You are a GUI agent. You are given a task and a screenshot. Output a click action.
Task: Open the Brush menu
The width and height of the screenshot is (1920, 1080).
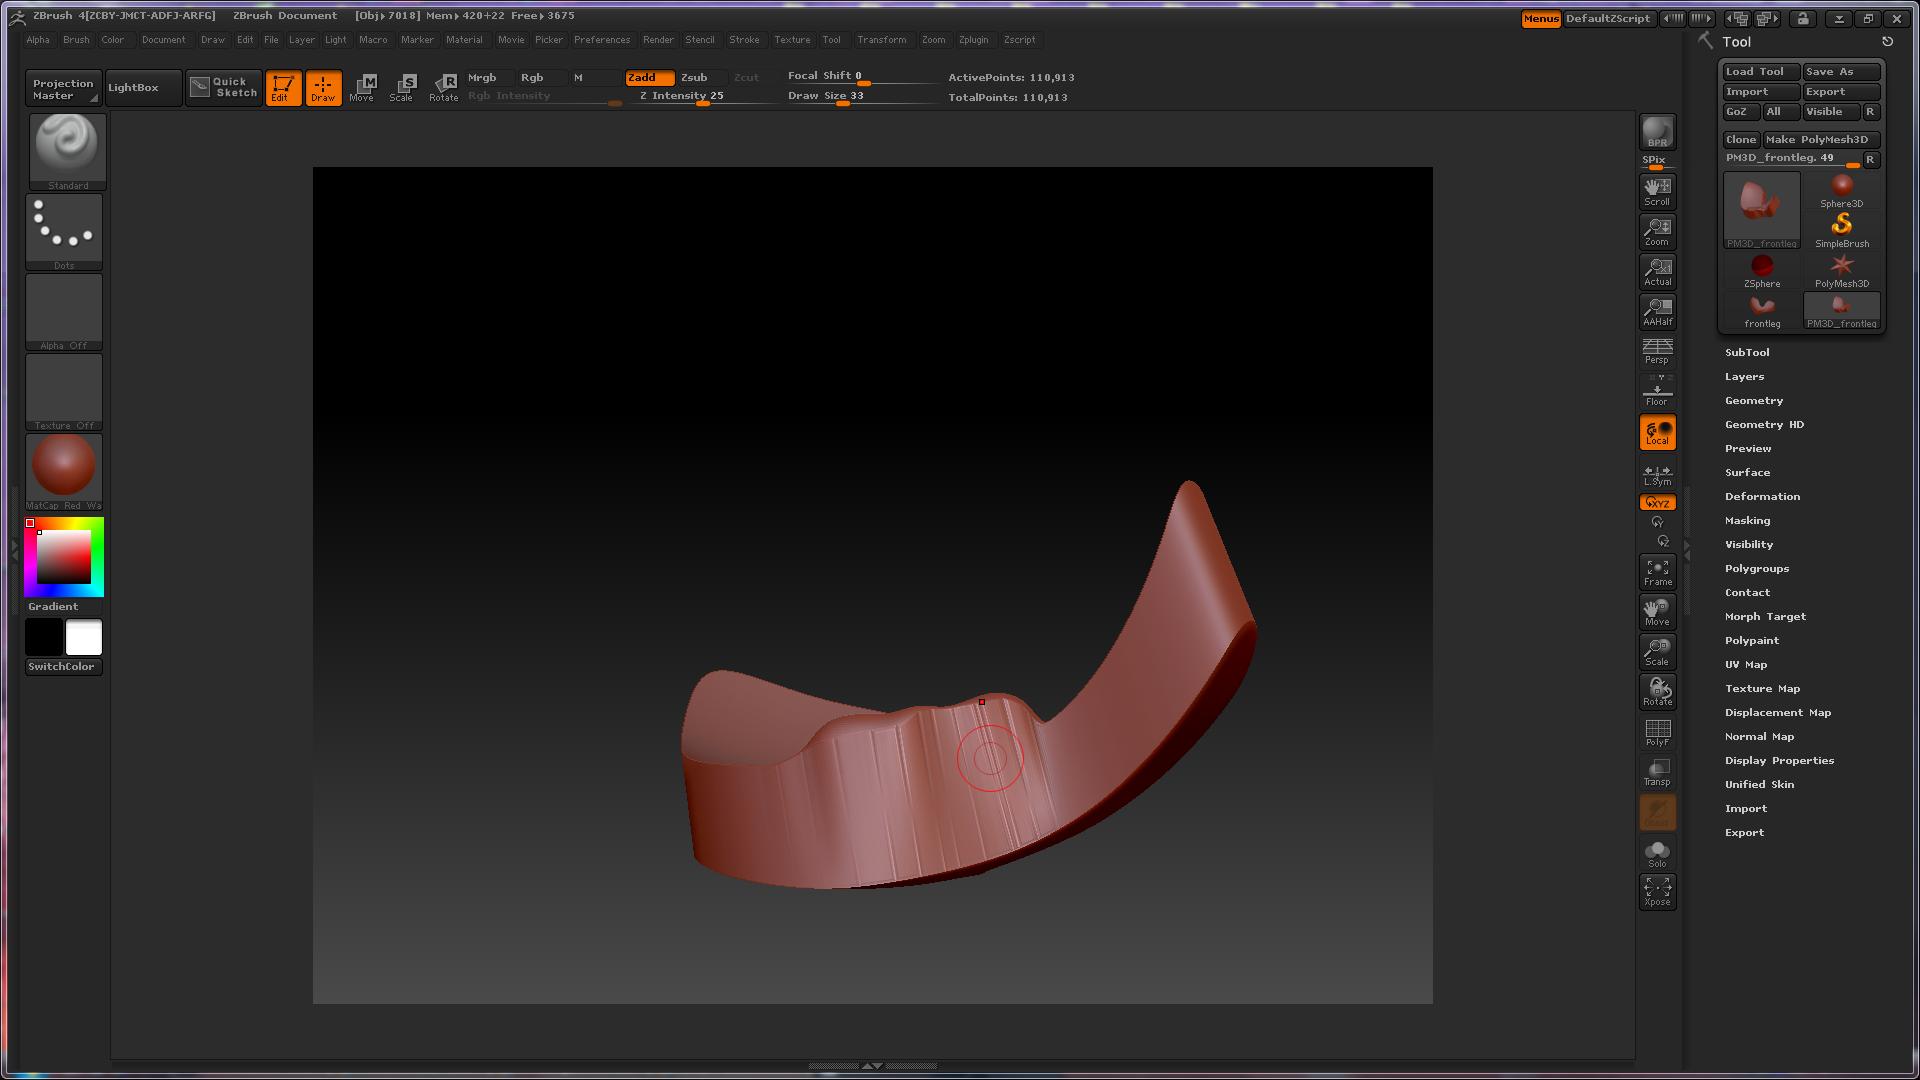pyautogui.click(x=76, y=40)
